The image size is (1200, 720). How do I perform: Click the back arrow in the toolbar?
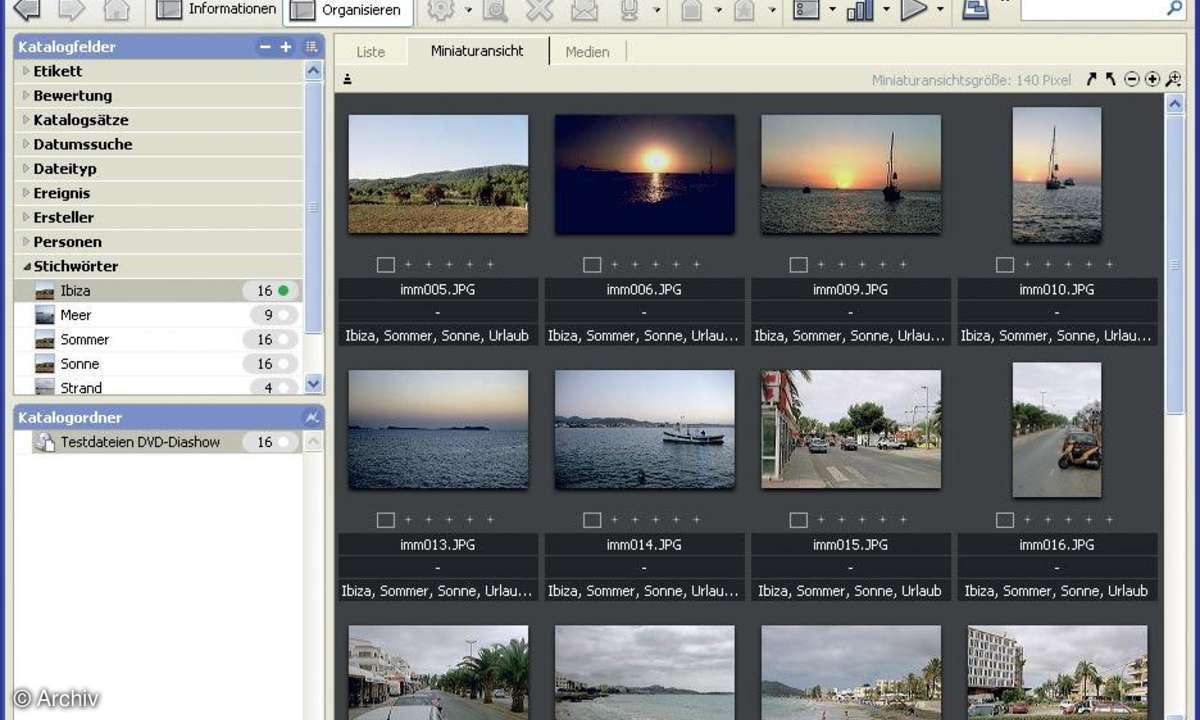click(27, 10)
